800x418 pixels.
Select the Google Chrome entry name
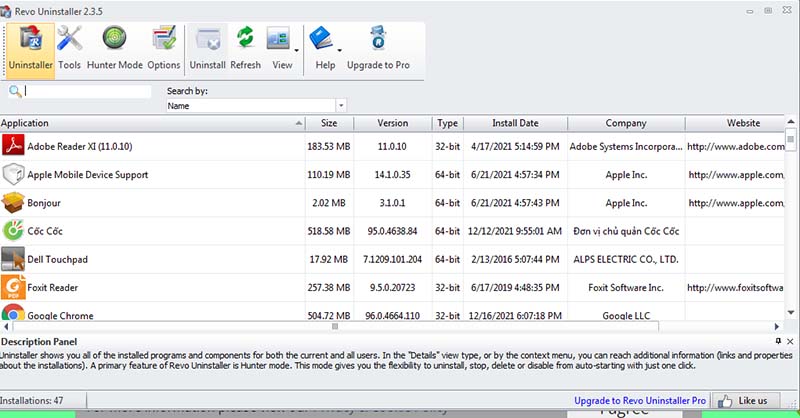click(60, 315)
